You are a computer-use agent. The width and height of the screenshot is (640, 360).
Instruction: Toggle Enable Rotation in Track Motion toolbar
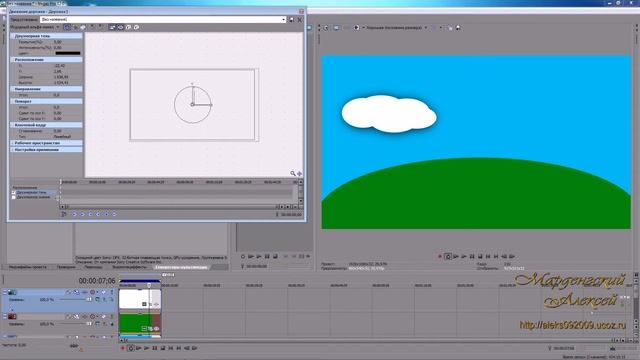coord(67,27)
